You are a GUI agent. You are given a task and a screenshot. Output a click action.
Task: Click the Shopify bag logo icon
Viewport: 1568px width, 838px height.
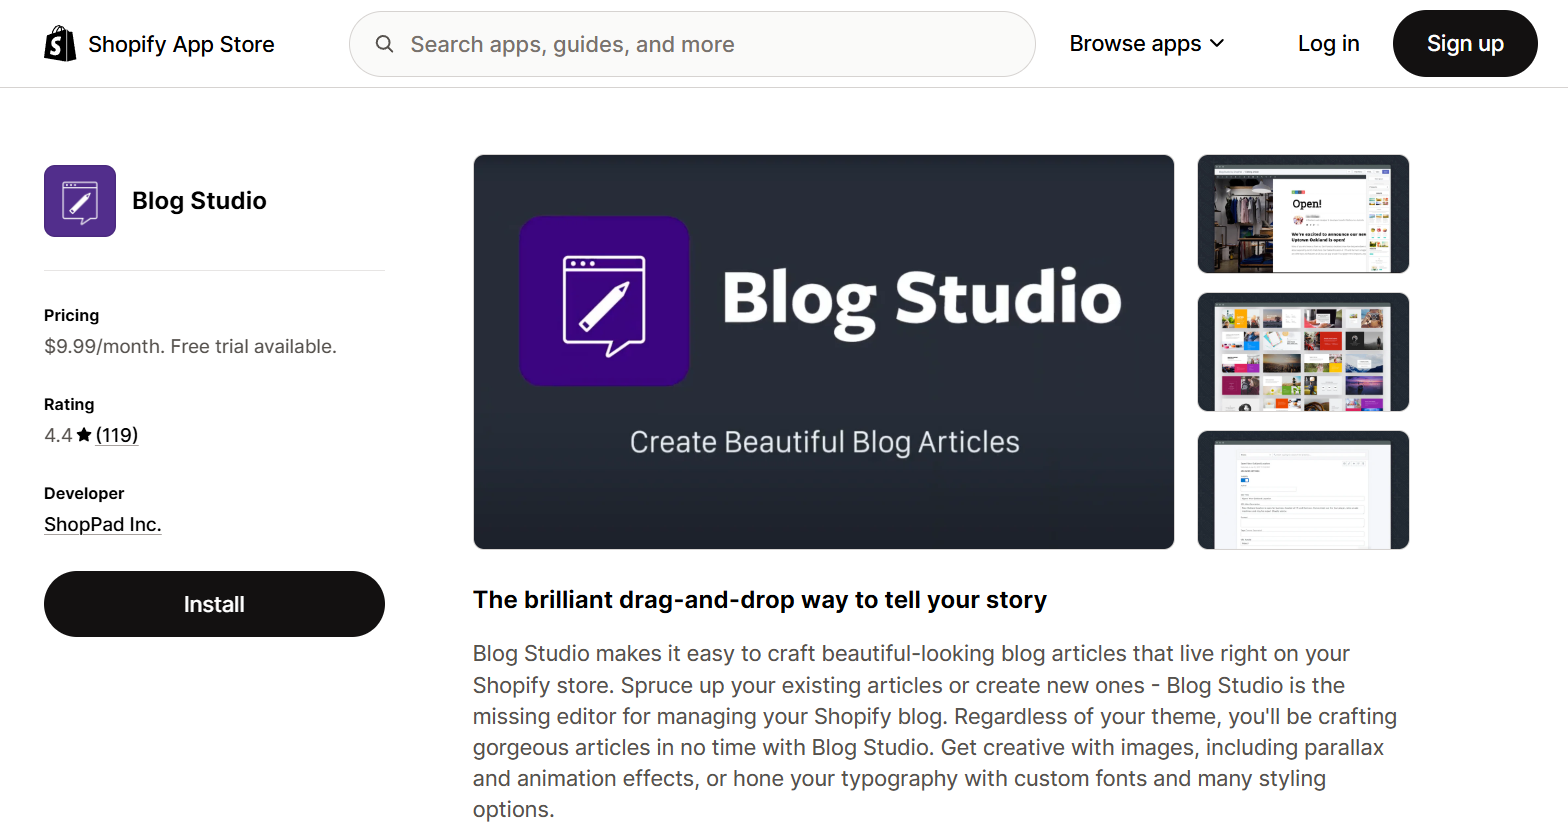(x=60, y=44)
